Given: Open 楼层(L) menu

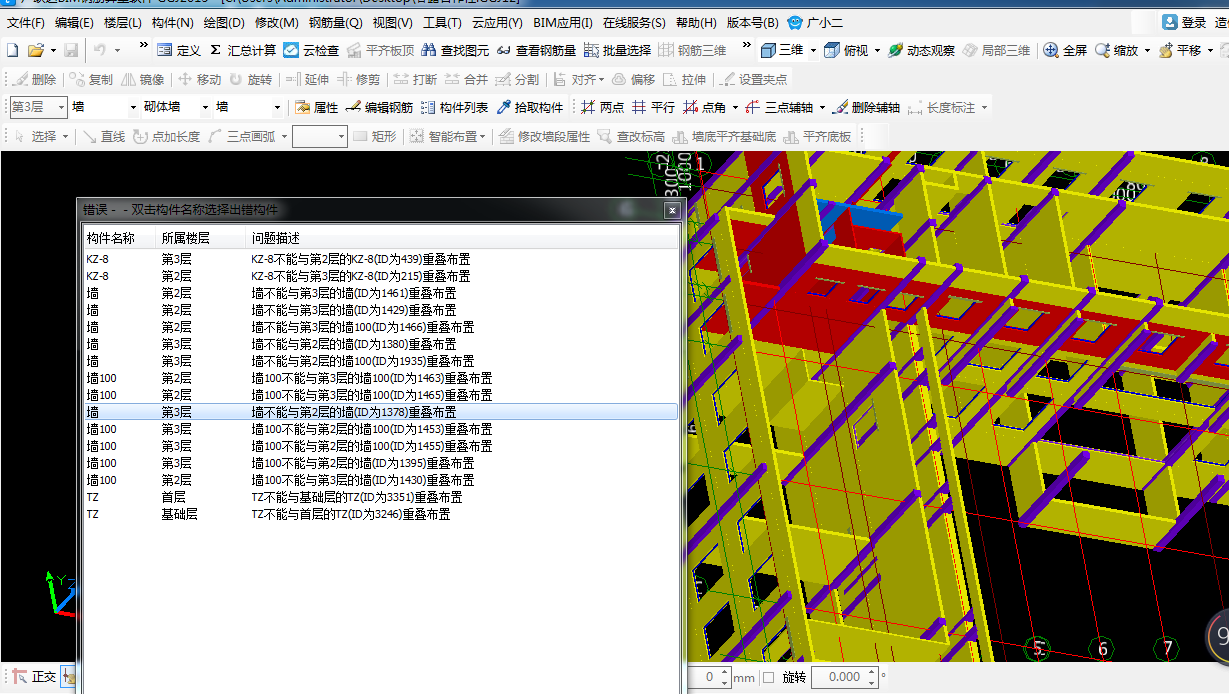Looking at the screenshot, I should coord(123,22).
